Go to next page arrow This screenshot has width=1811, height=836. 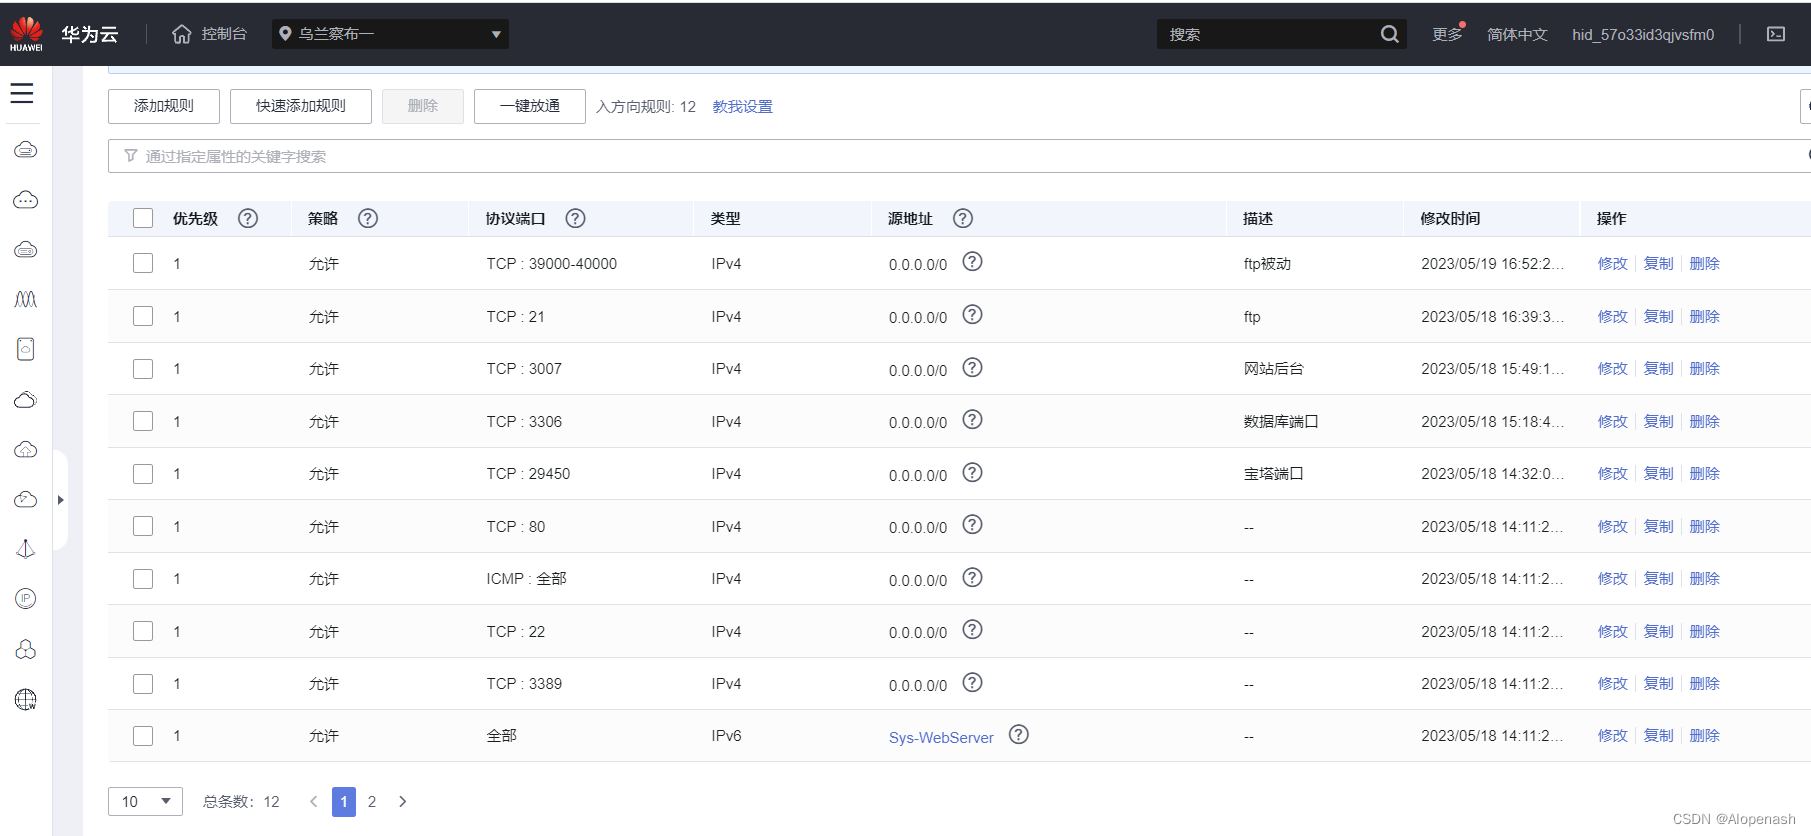tap(402, 801)
